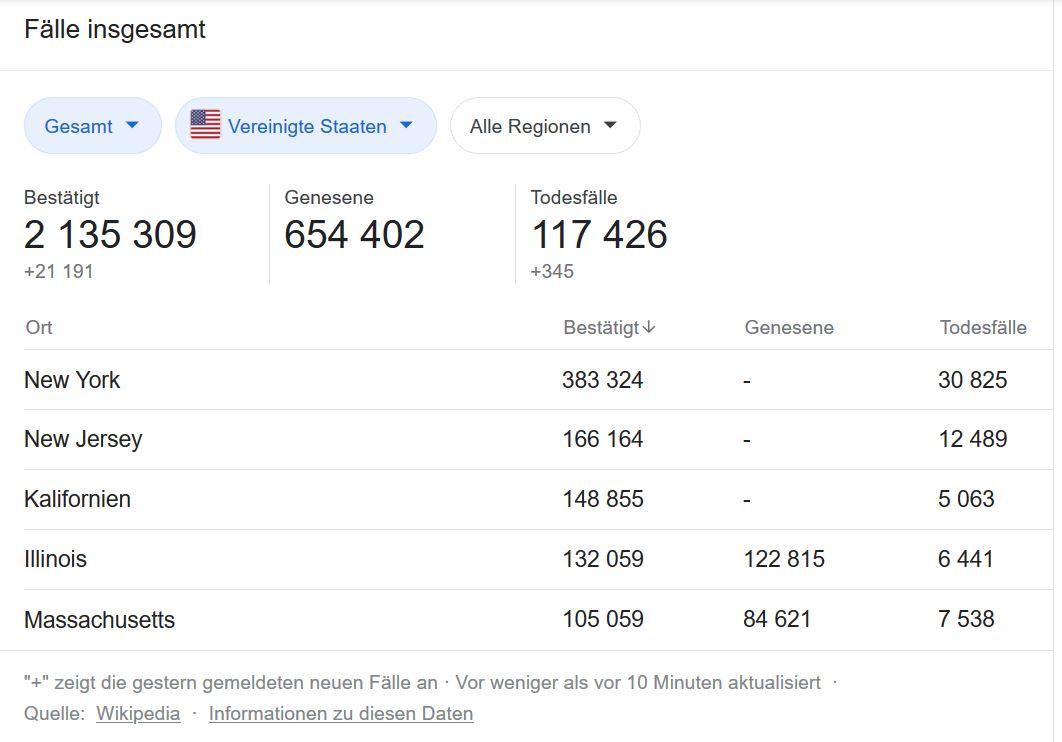
Task: Click the Bestätigt column header
Action: tap(600, 327)
